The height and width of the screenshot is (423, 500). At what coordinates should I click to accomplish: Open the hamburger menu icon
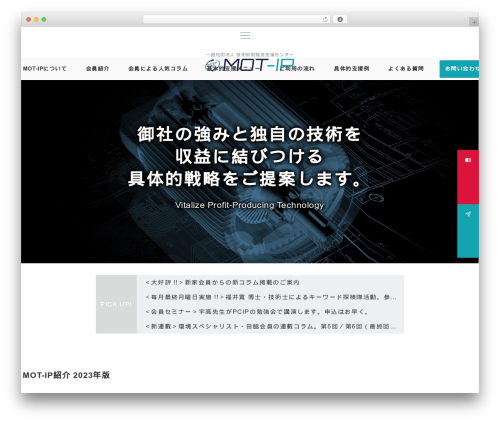(x=245, y=36)
